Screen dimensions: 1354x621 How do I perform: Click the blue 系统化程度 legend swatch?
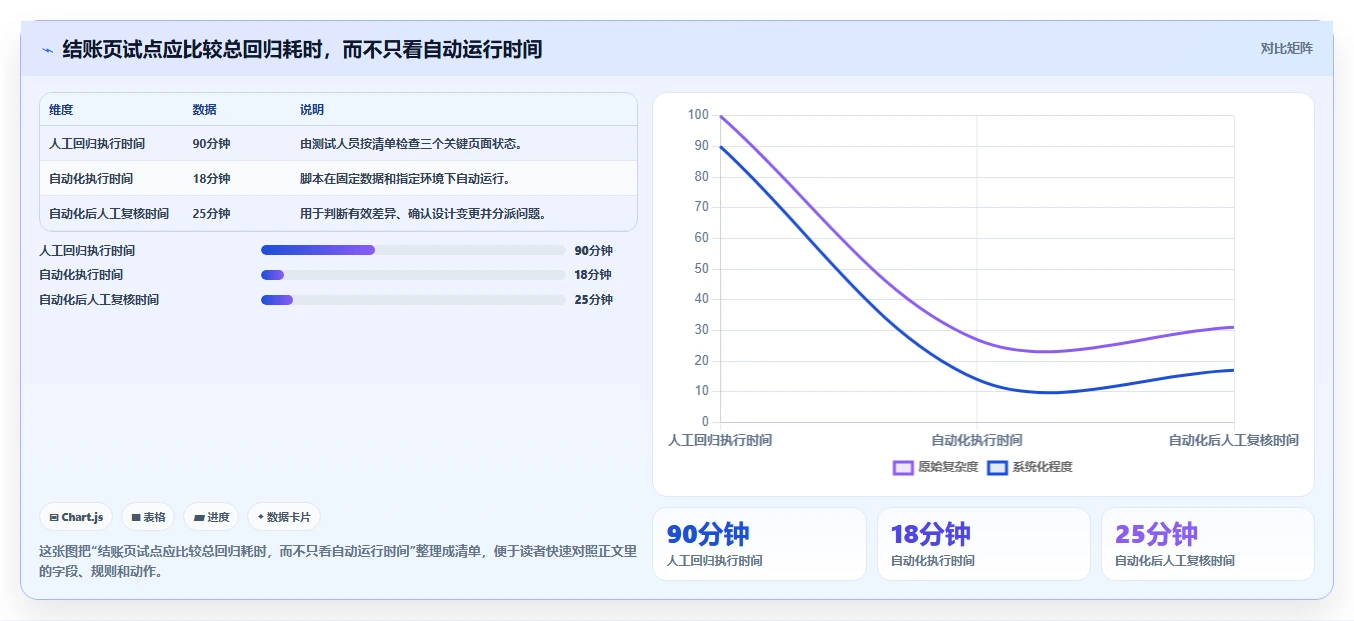(x=997, y=467)
